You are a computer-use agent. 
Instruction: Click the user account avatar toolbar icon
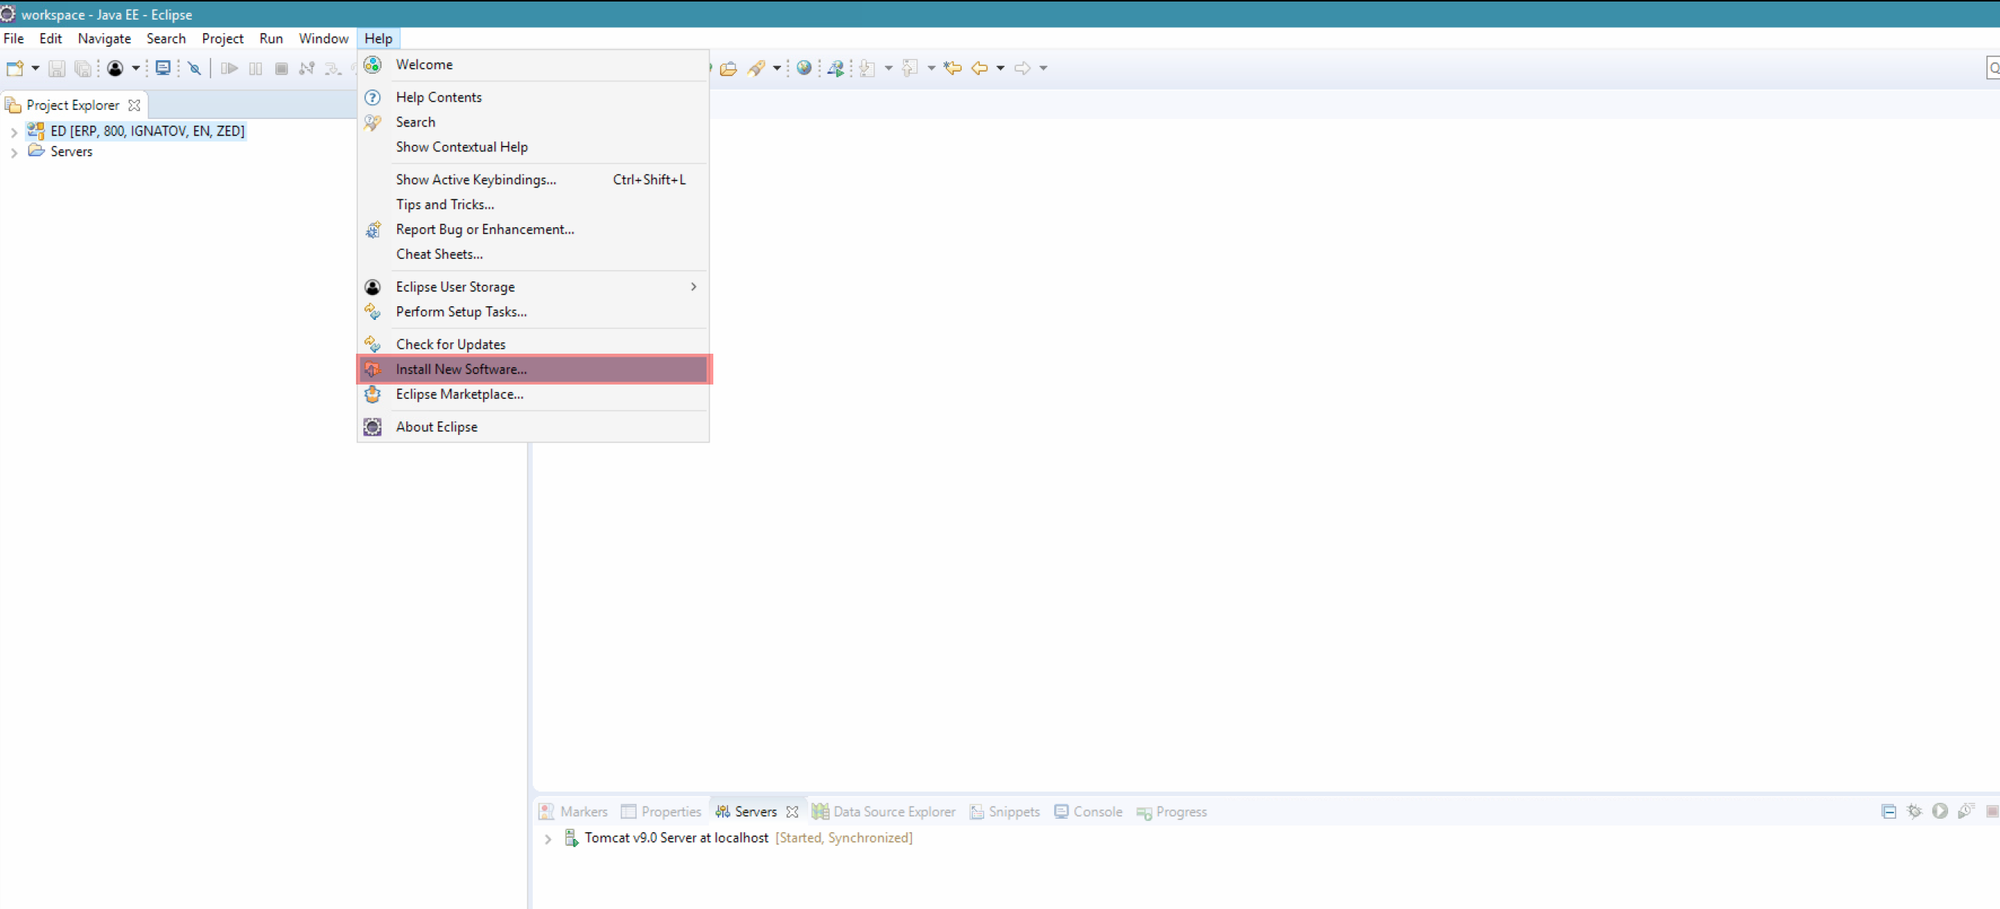115,68
